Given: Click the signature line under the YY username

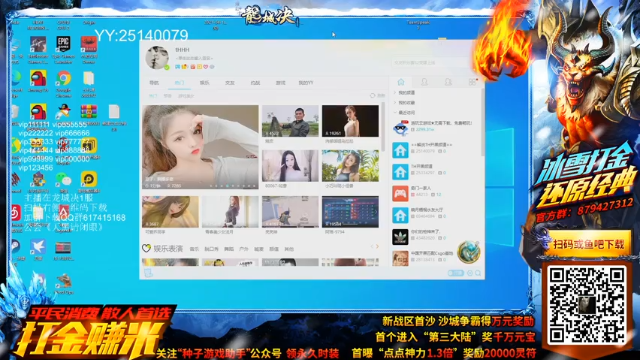Looking at the screenshot, I should [194, 58].
